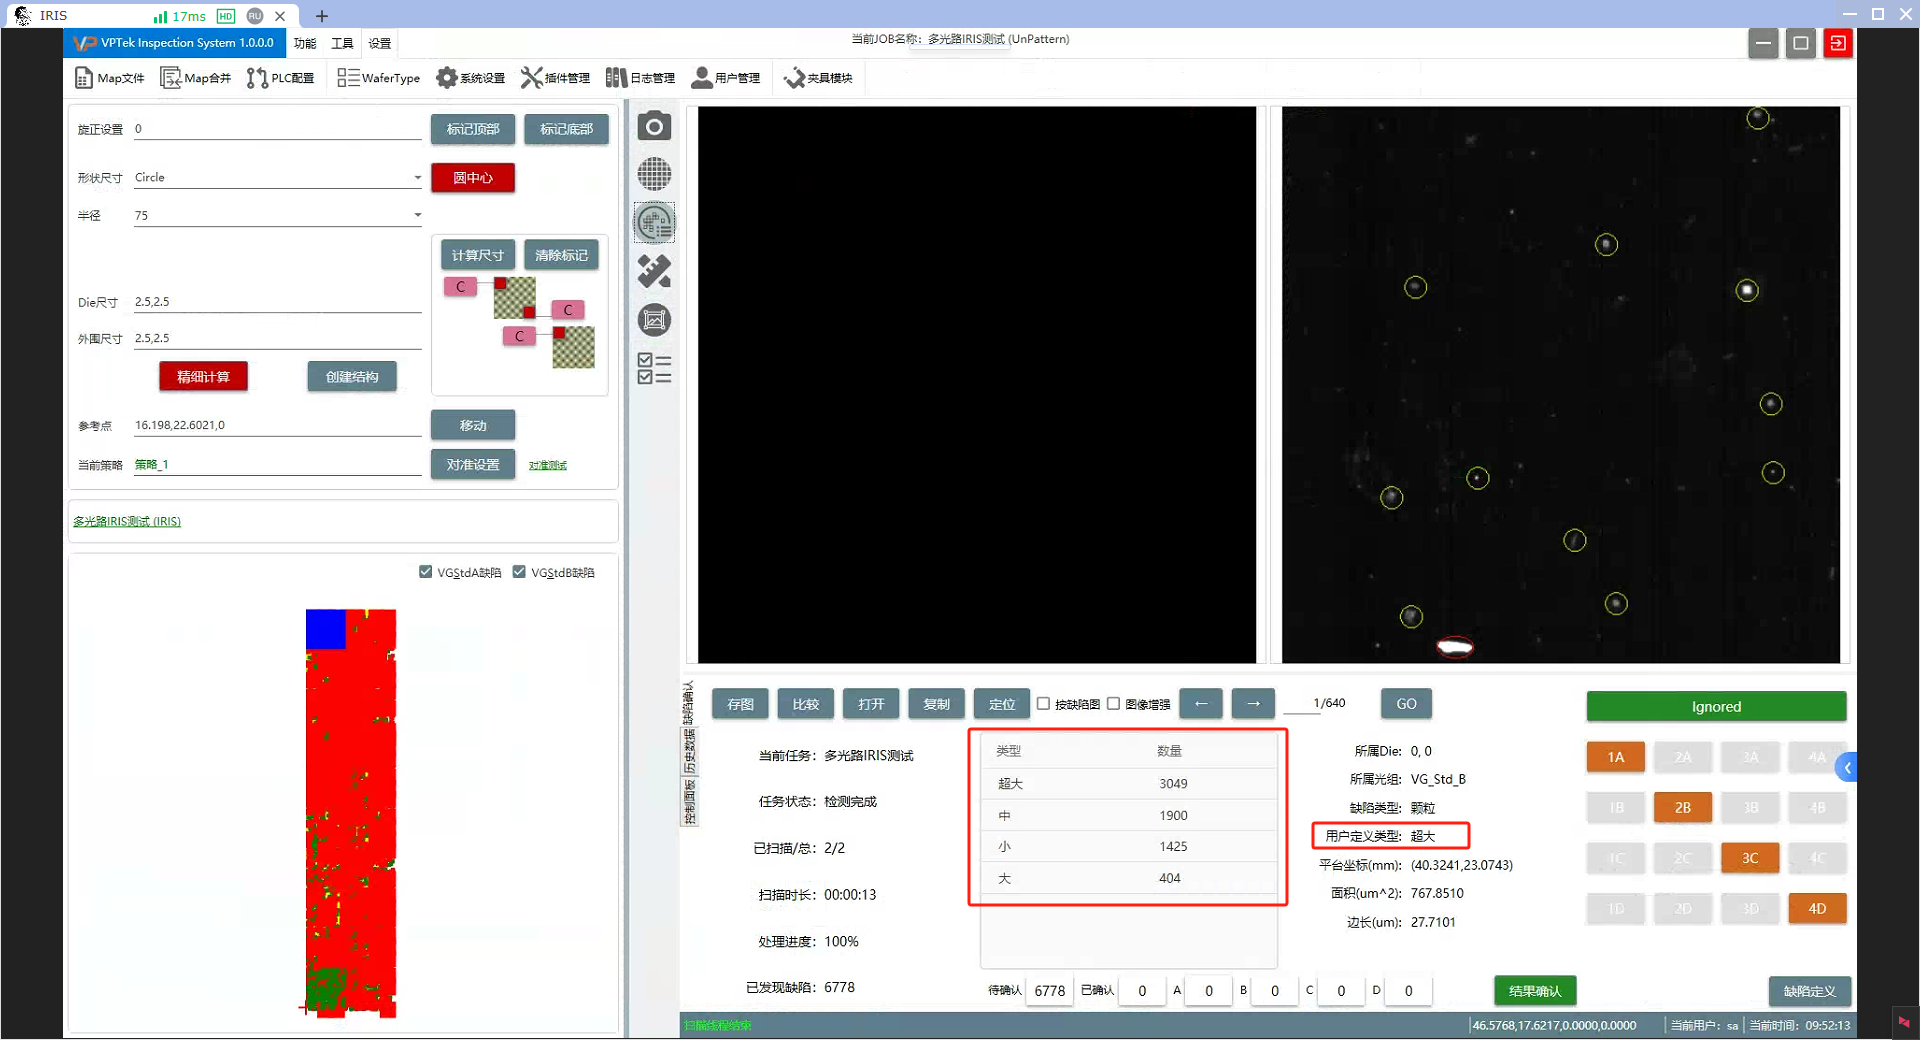Click 清除标记 button
Image resolution: width=1920 pixels, height=1040 pixels.
pyautogui.click(x=561, y=255)
